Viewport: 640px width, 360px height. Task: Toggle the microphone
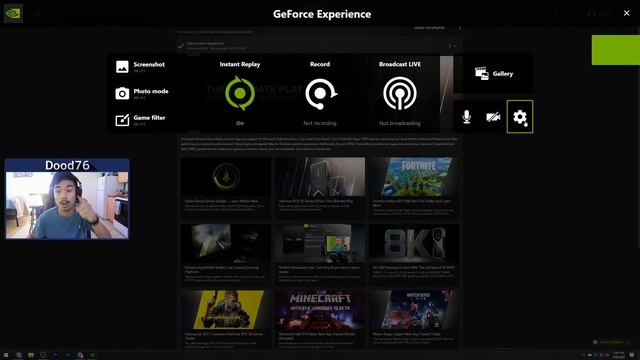pyautogui.click(x=467, y=117)
